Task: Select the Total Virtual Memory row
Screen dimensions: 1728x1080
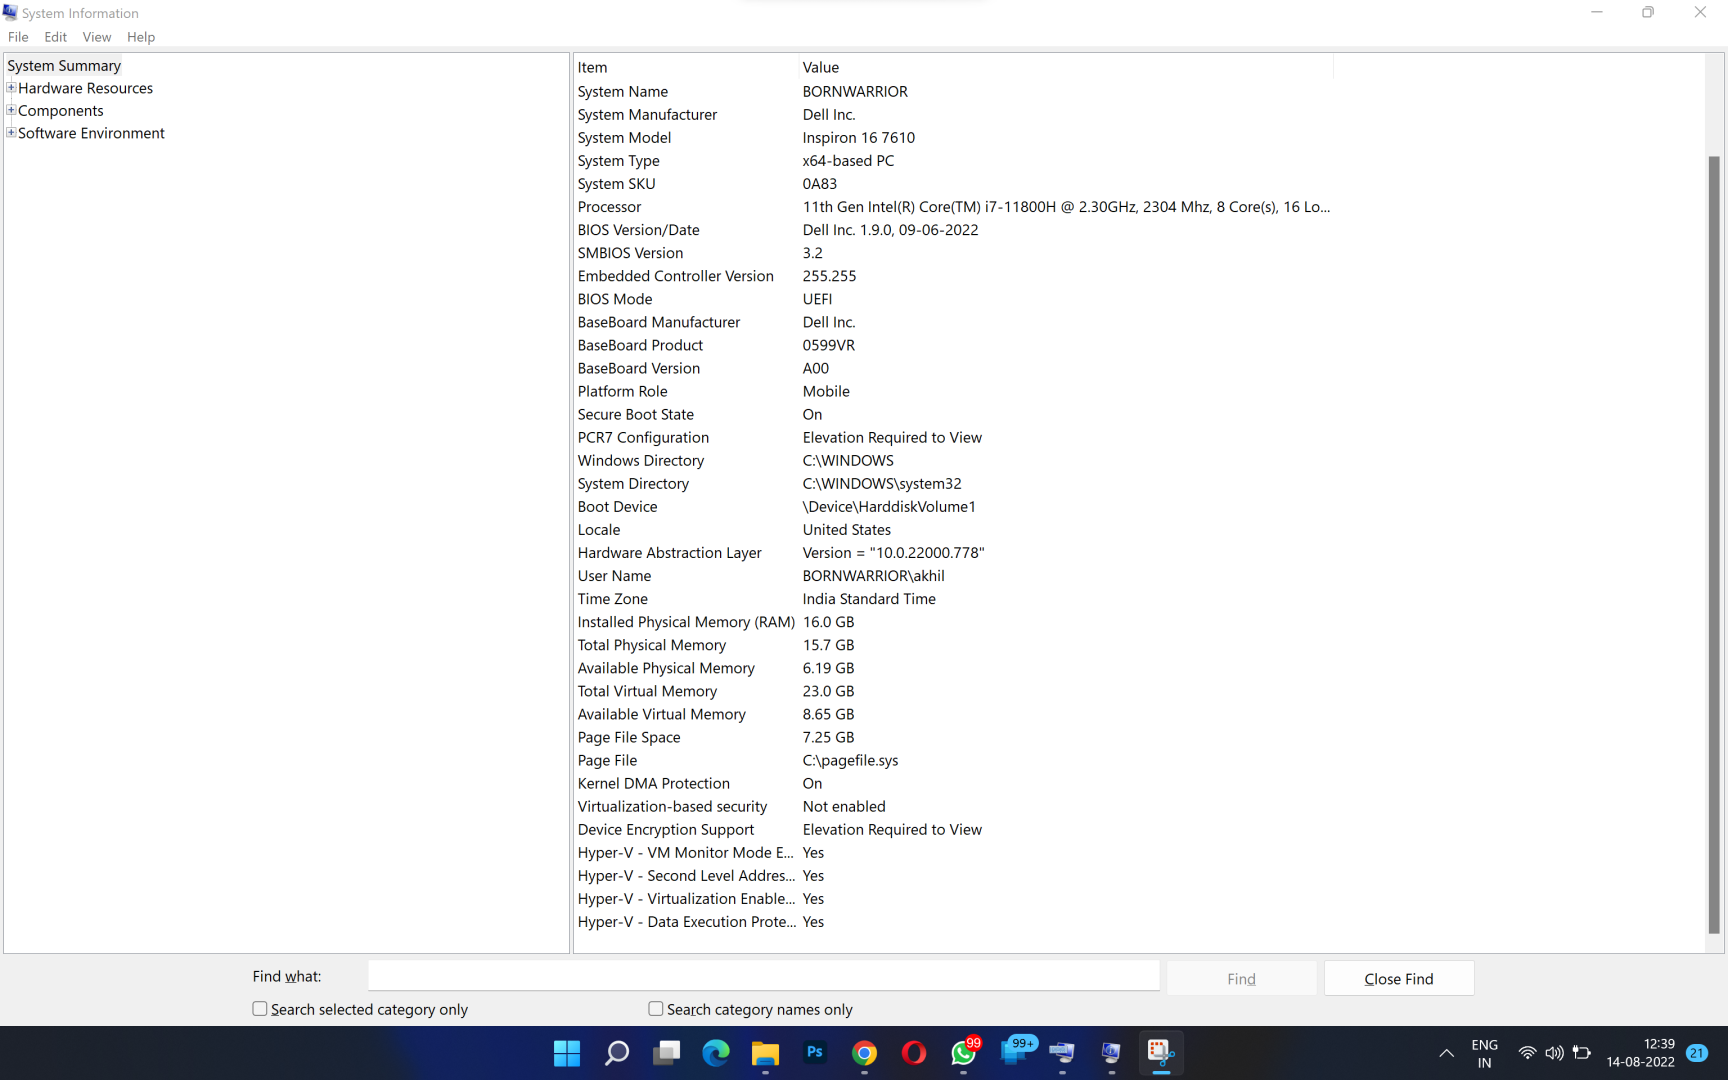Action: [953, 691]
